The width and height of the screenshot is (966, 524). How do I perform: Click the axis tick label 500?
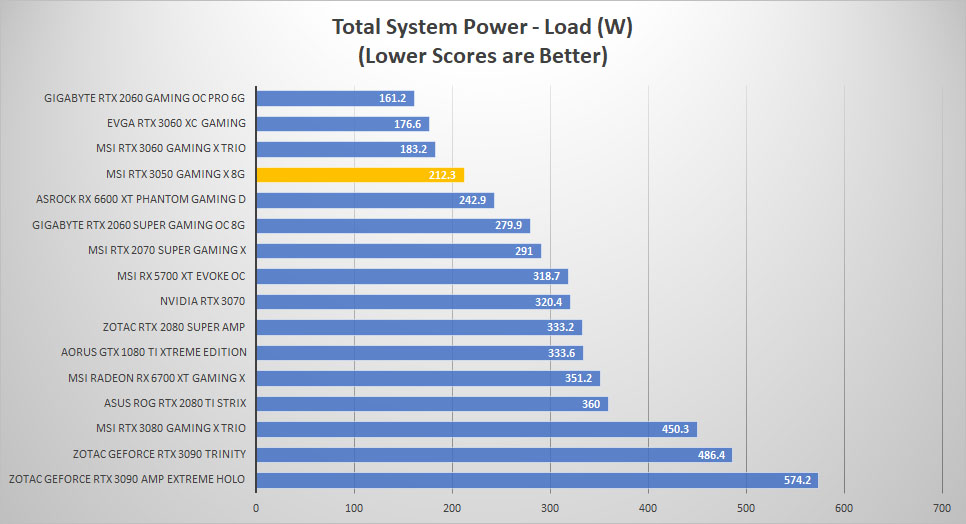(746, 509)
